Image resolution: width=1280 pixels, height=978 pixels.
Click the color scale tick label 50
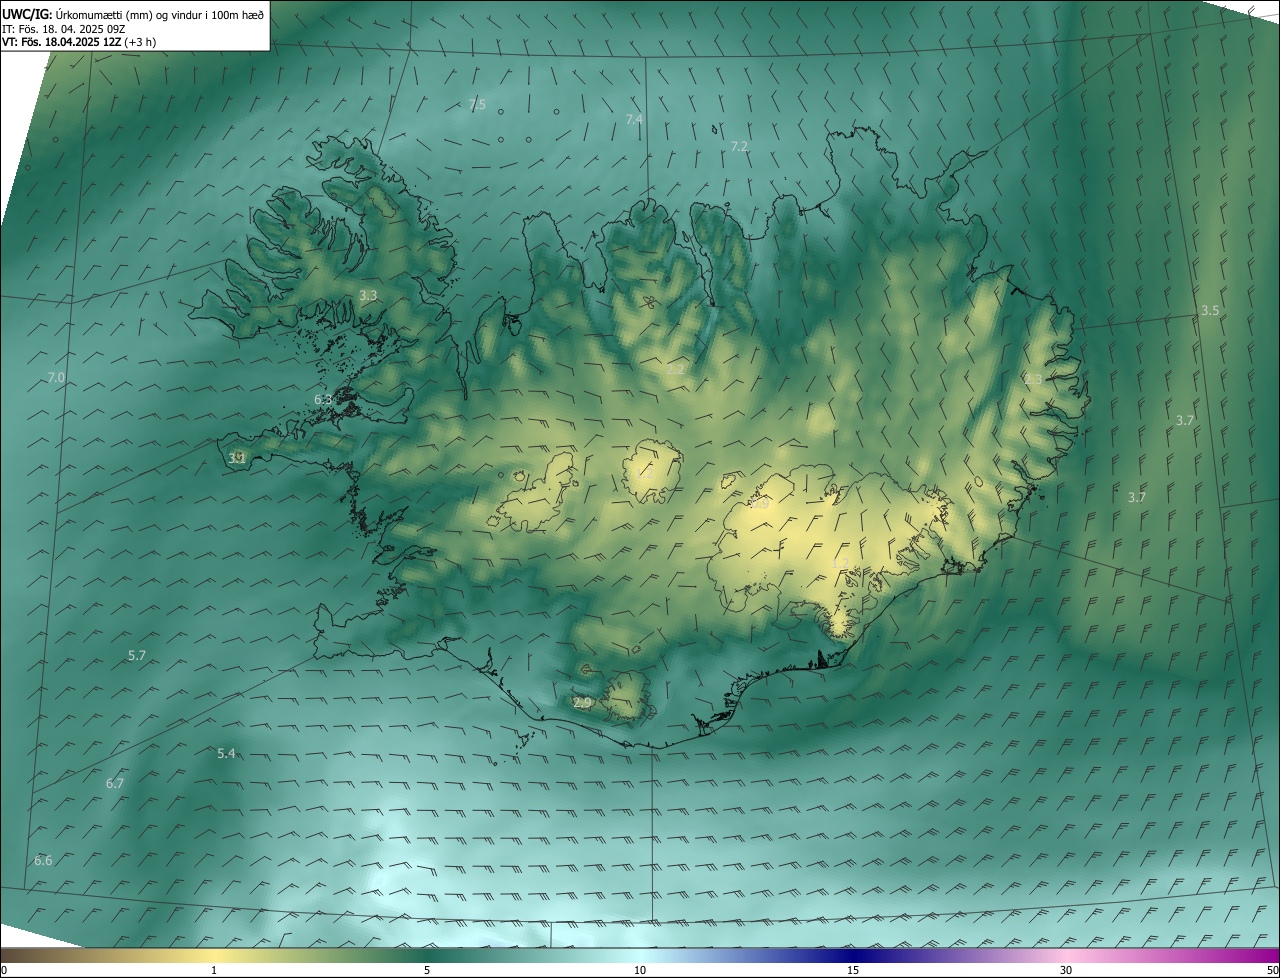point(1272,970)
